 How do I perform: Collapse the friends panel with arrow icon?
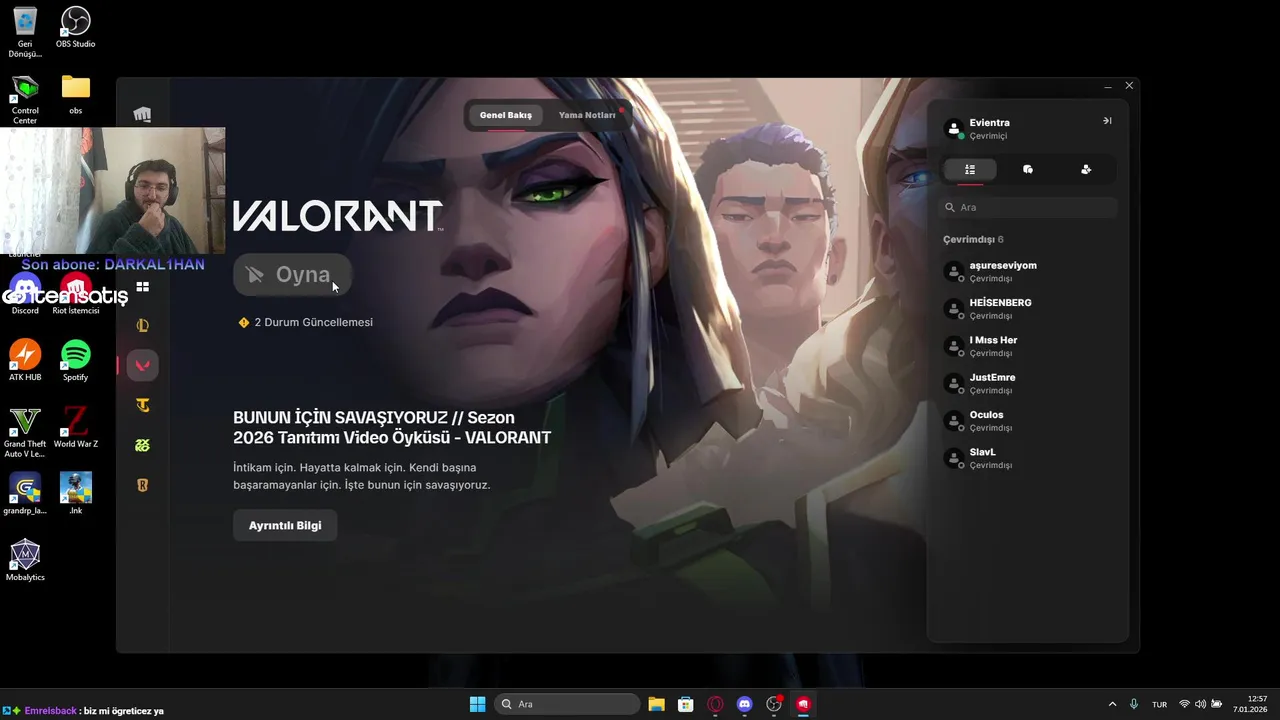(x=1107, y=121)
